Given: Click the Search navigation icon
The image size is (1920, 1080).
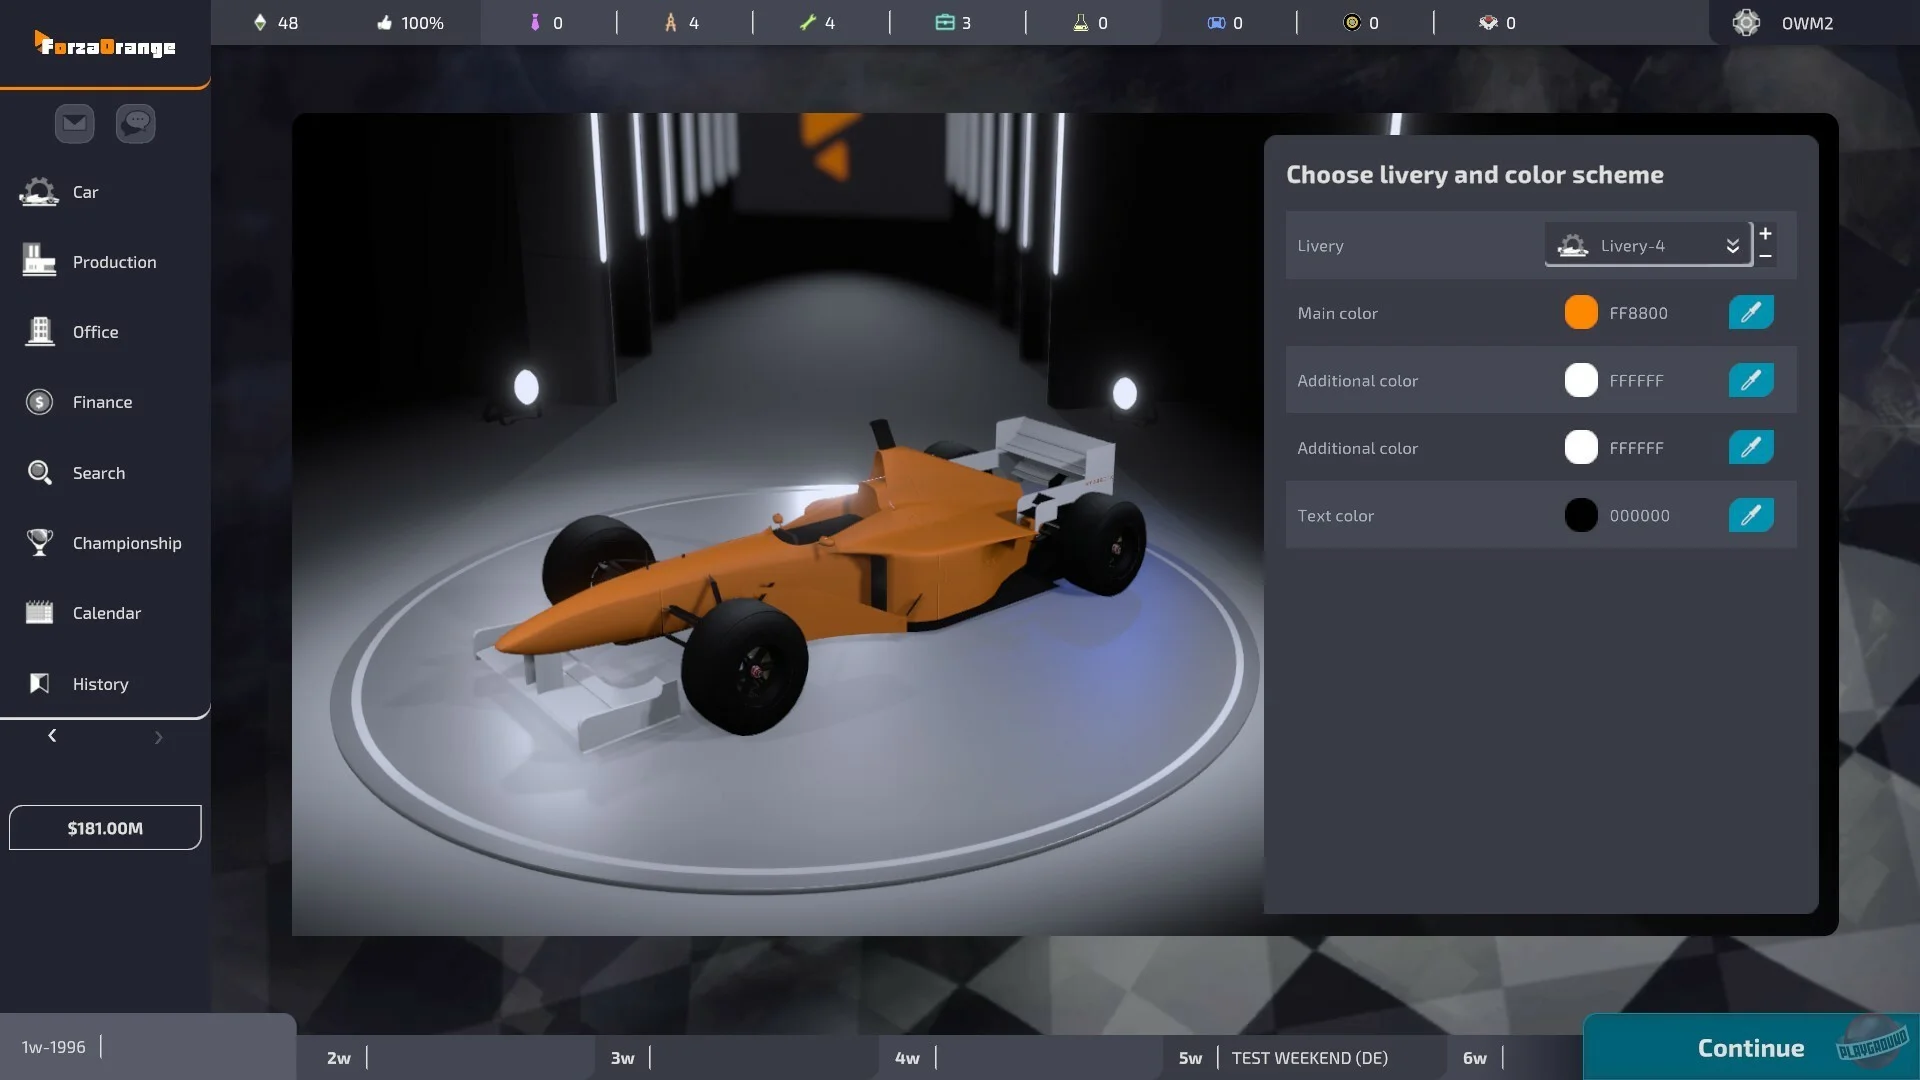Looking at the screenshot, I should pos(38,472).
